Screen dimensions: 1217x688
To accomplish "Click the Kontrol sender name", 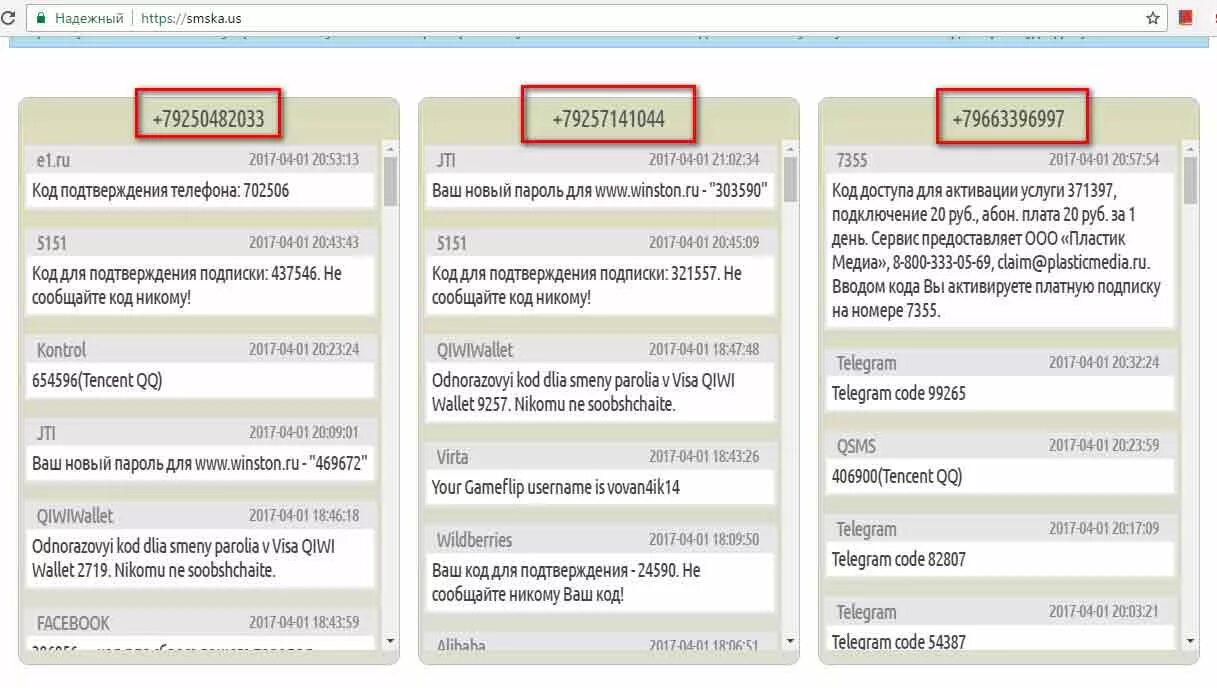I will point(61,350).
